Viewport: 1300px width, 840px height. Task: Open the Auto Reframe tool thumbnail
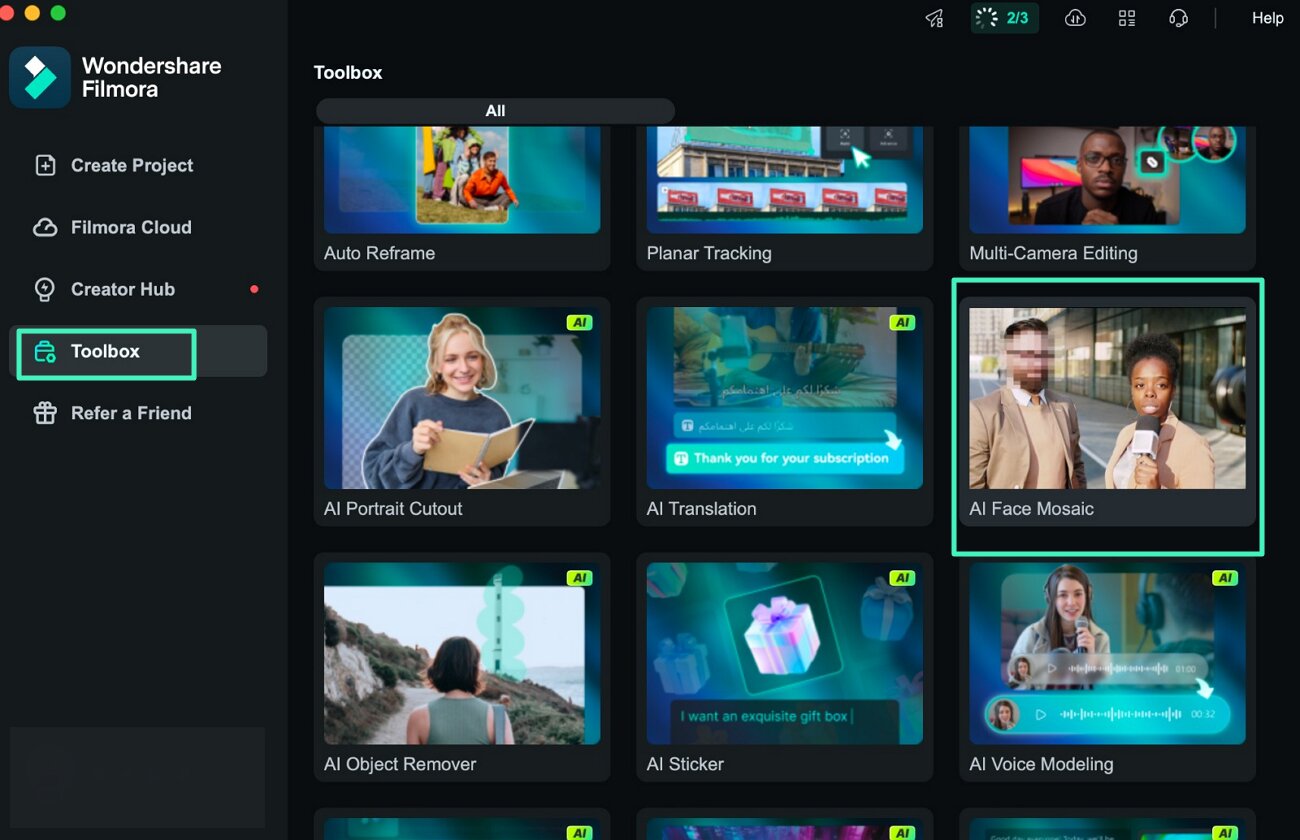462,180
